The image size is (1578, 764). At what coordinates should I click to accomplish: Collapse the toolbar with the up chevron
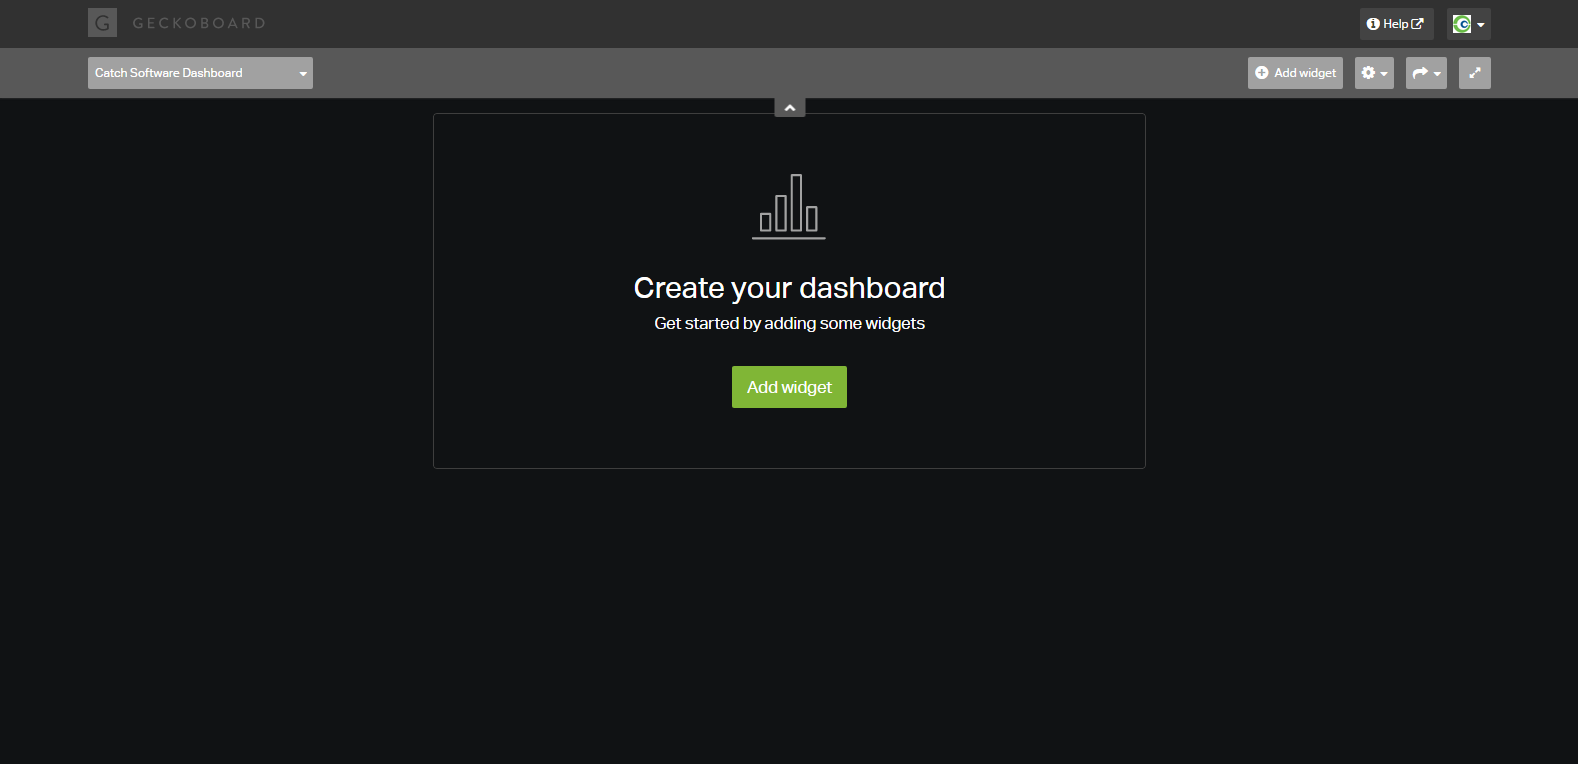click(x=789, y=108)
